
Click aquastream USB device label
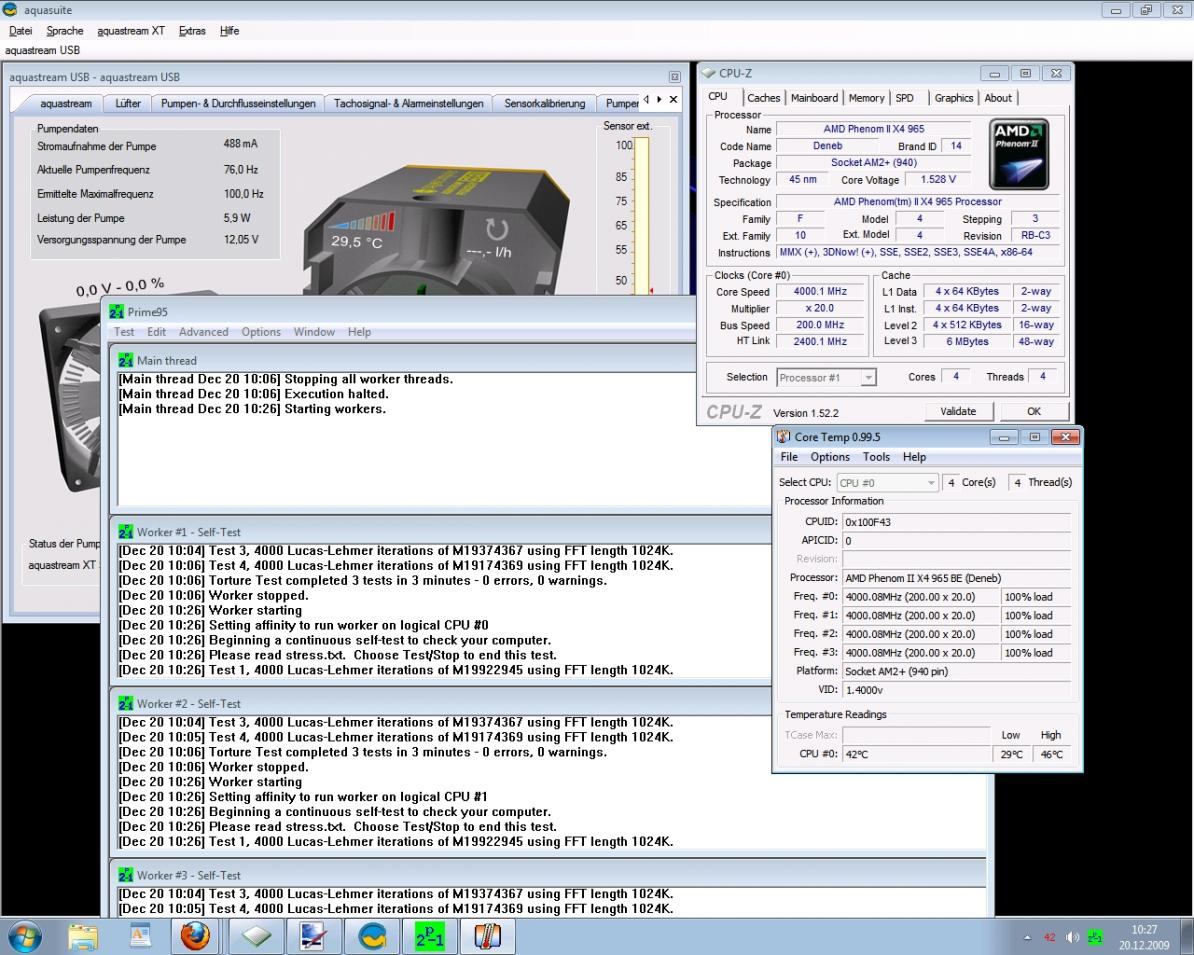click(43, 50)
